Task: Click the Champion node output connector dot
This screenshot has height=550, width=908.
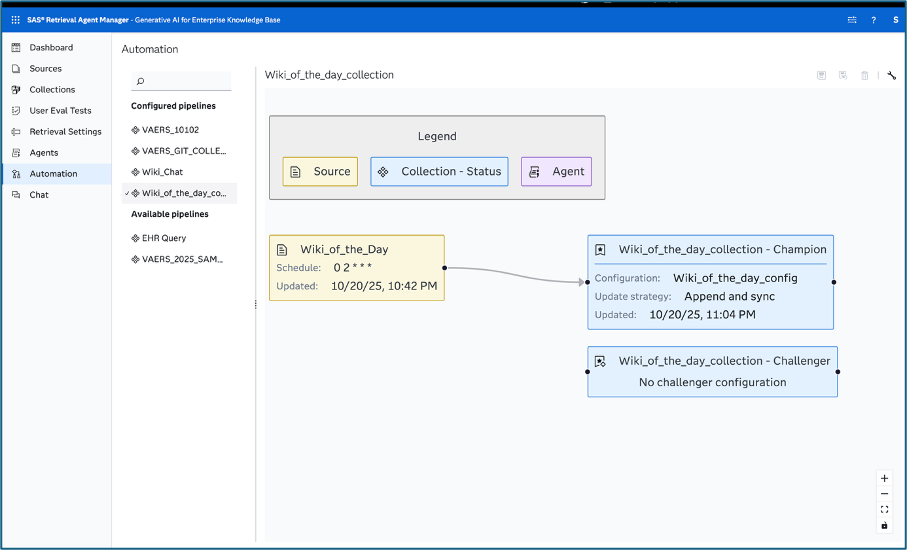Action: pyautogui.click(x=834, y=282)
